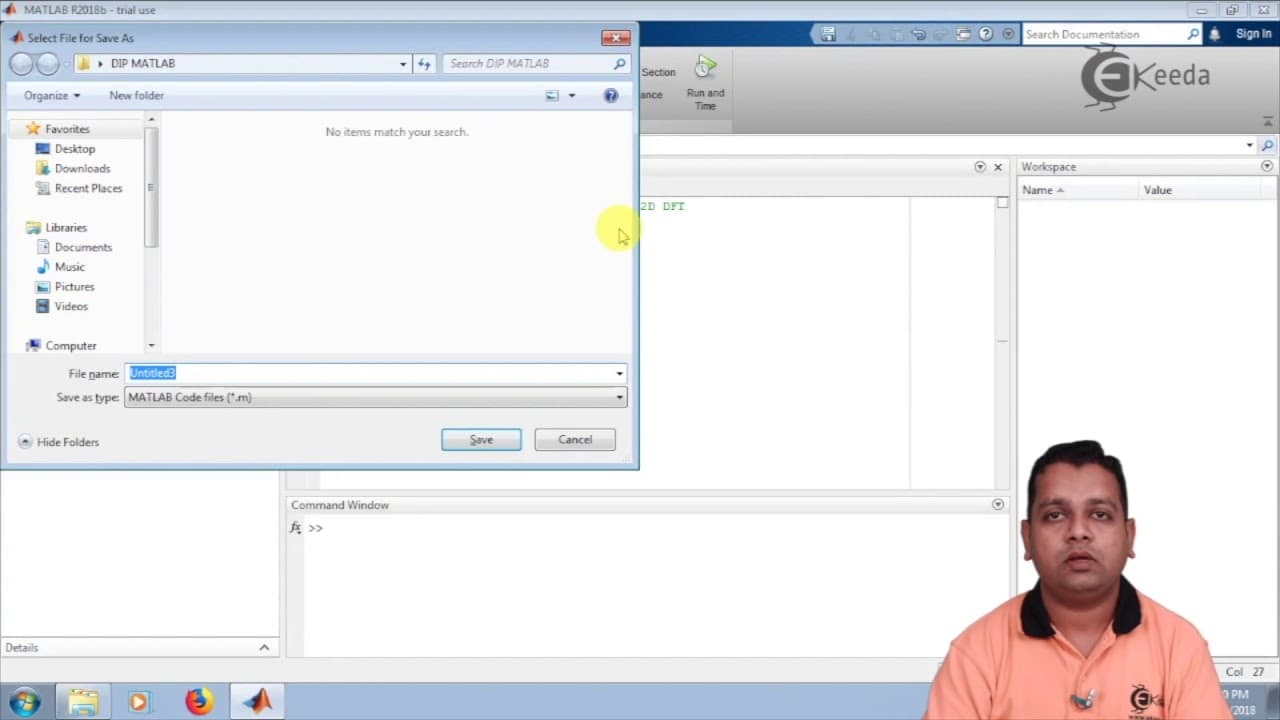
Task: Select Desktop in navigation pane
Action: 74,149
